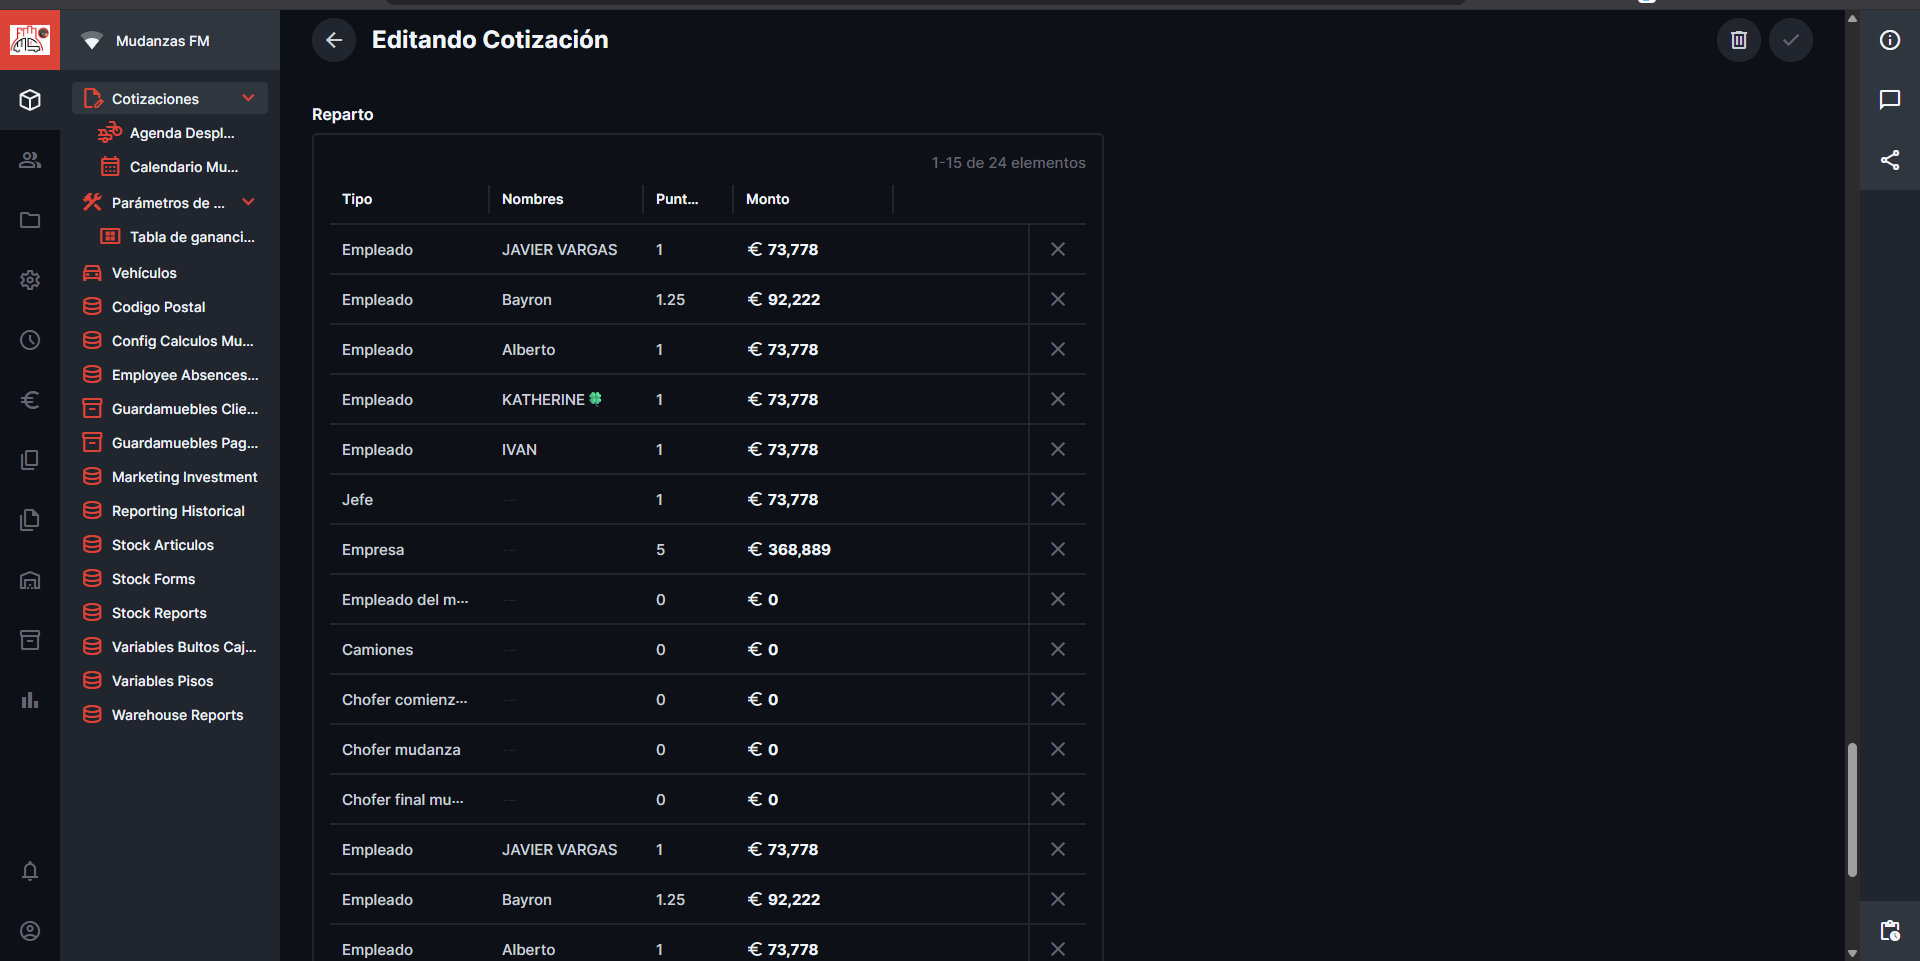Click the share icon
This screenshot has height=961, width=1920.
click(x=1890, y=160)
